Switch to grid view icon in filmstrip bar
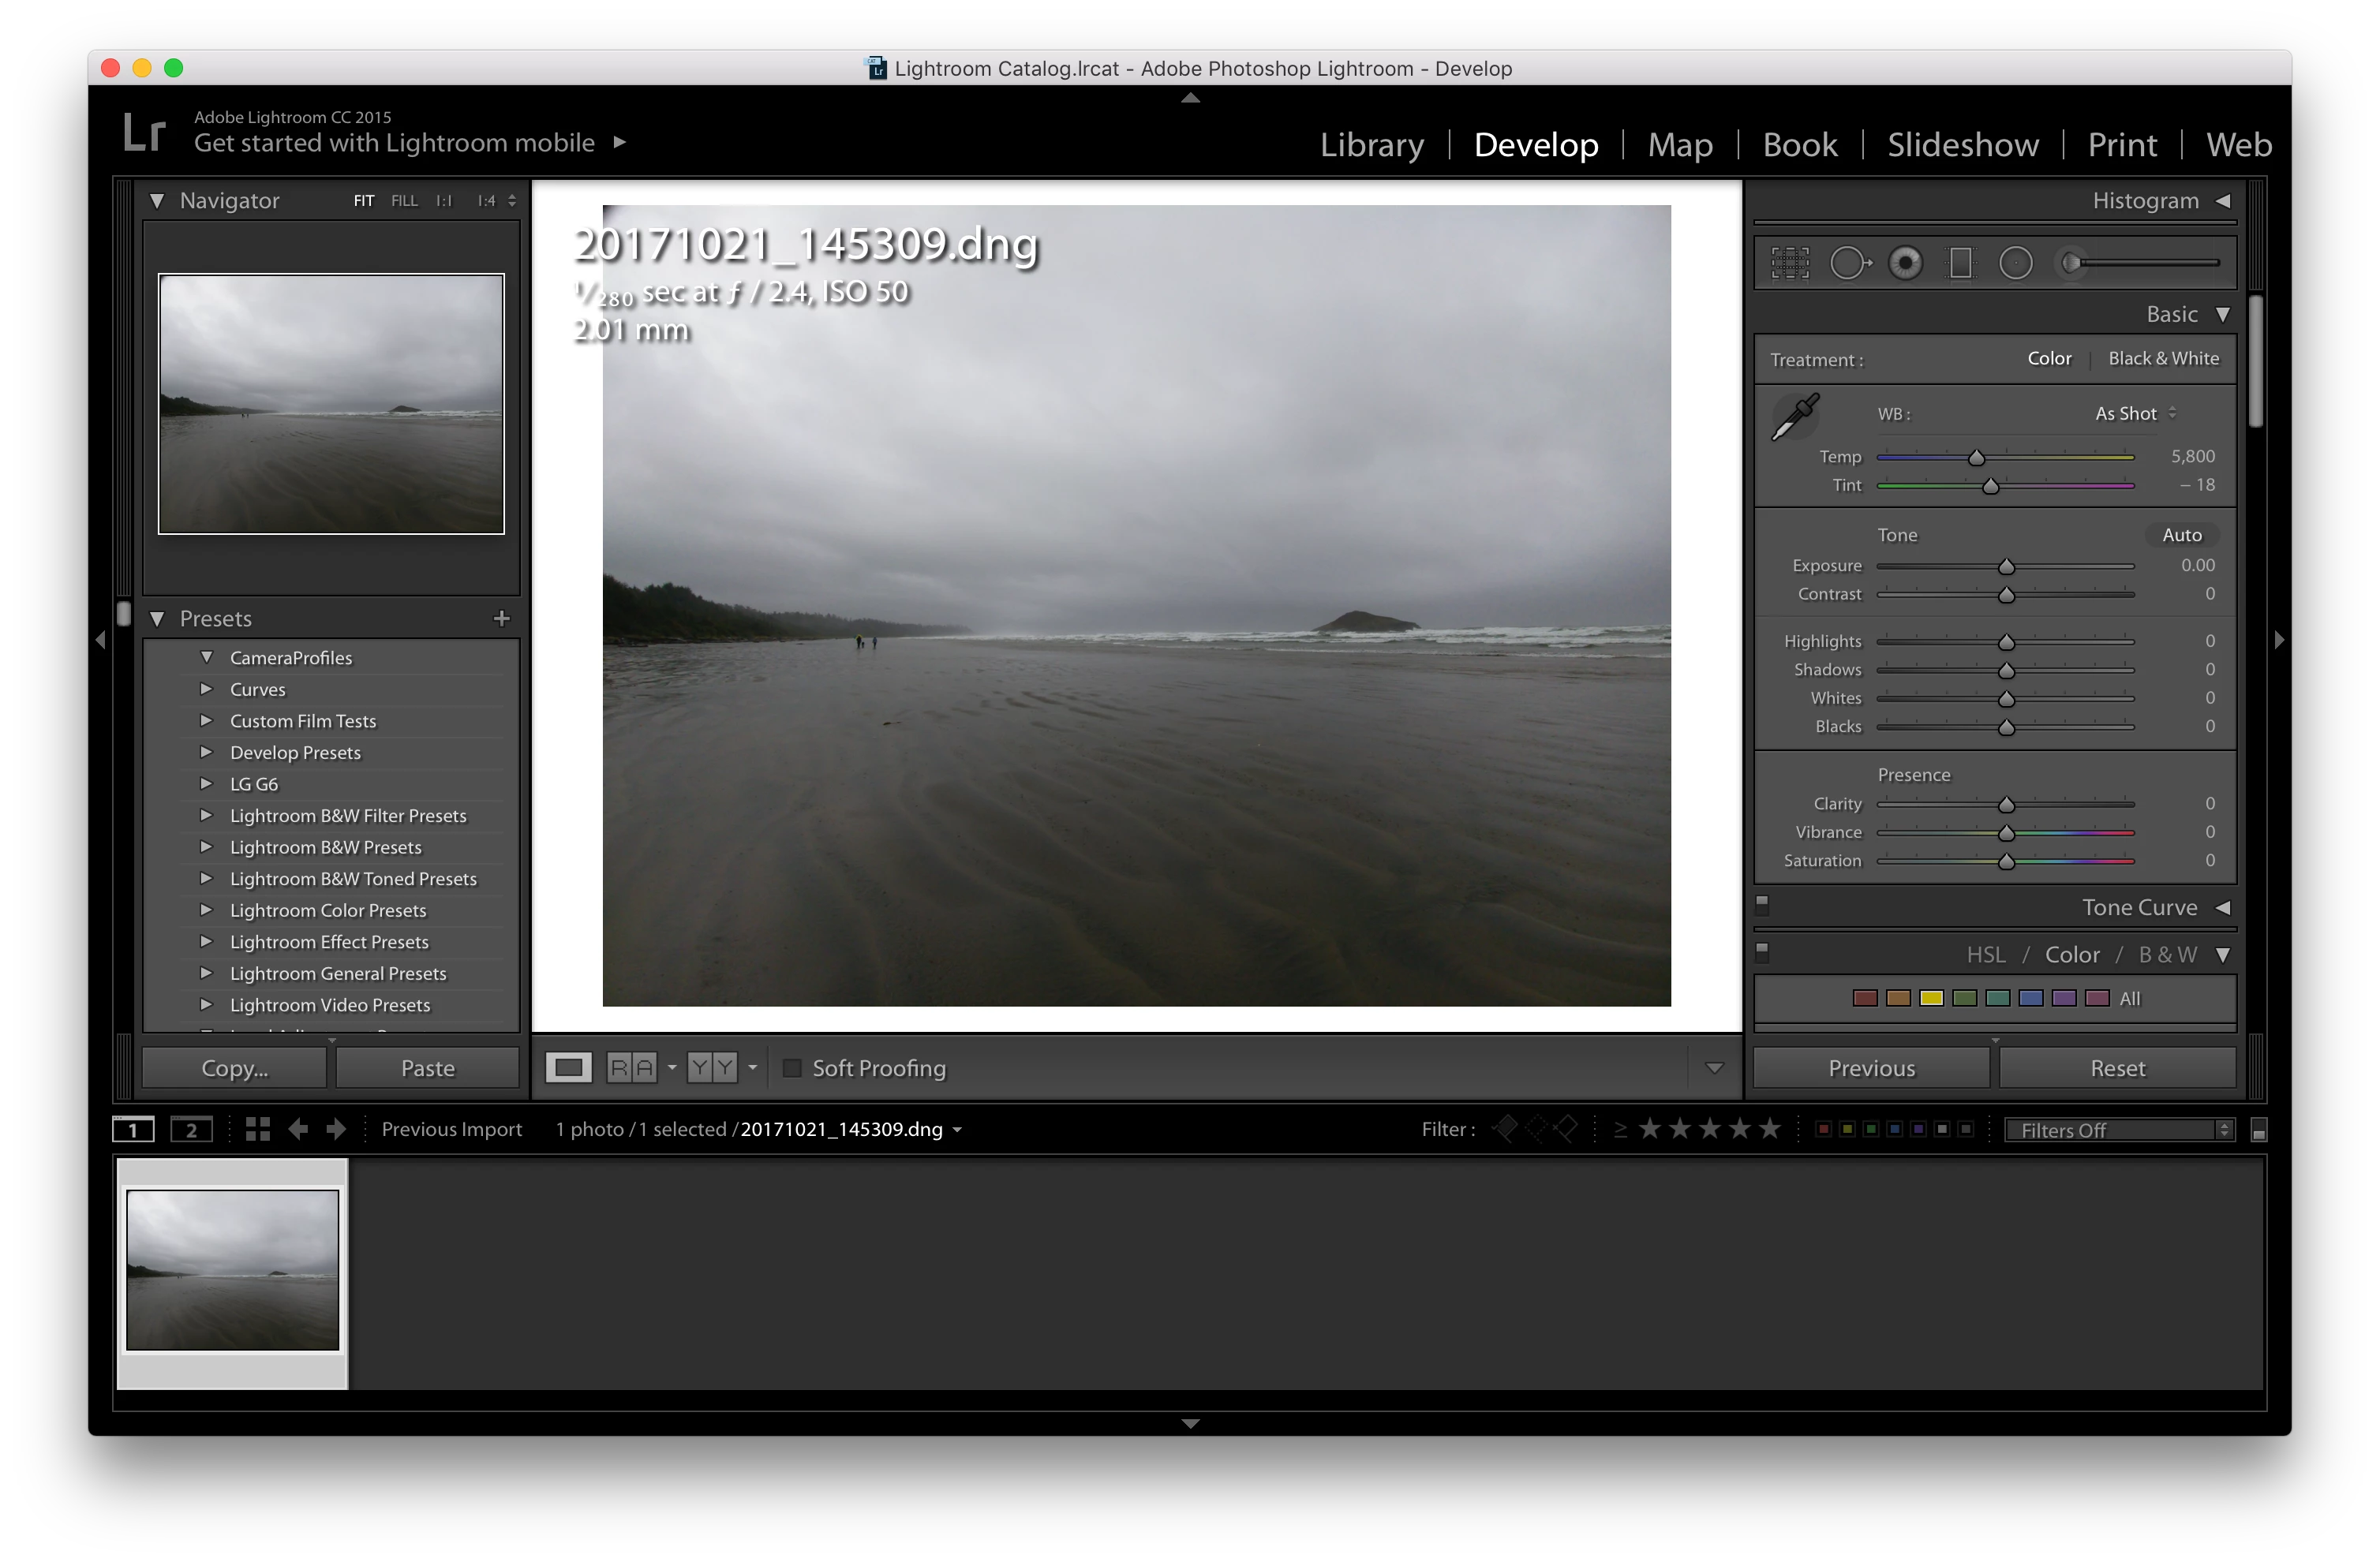 pyautogui.click(x=258, y=1129)
